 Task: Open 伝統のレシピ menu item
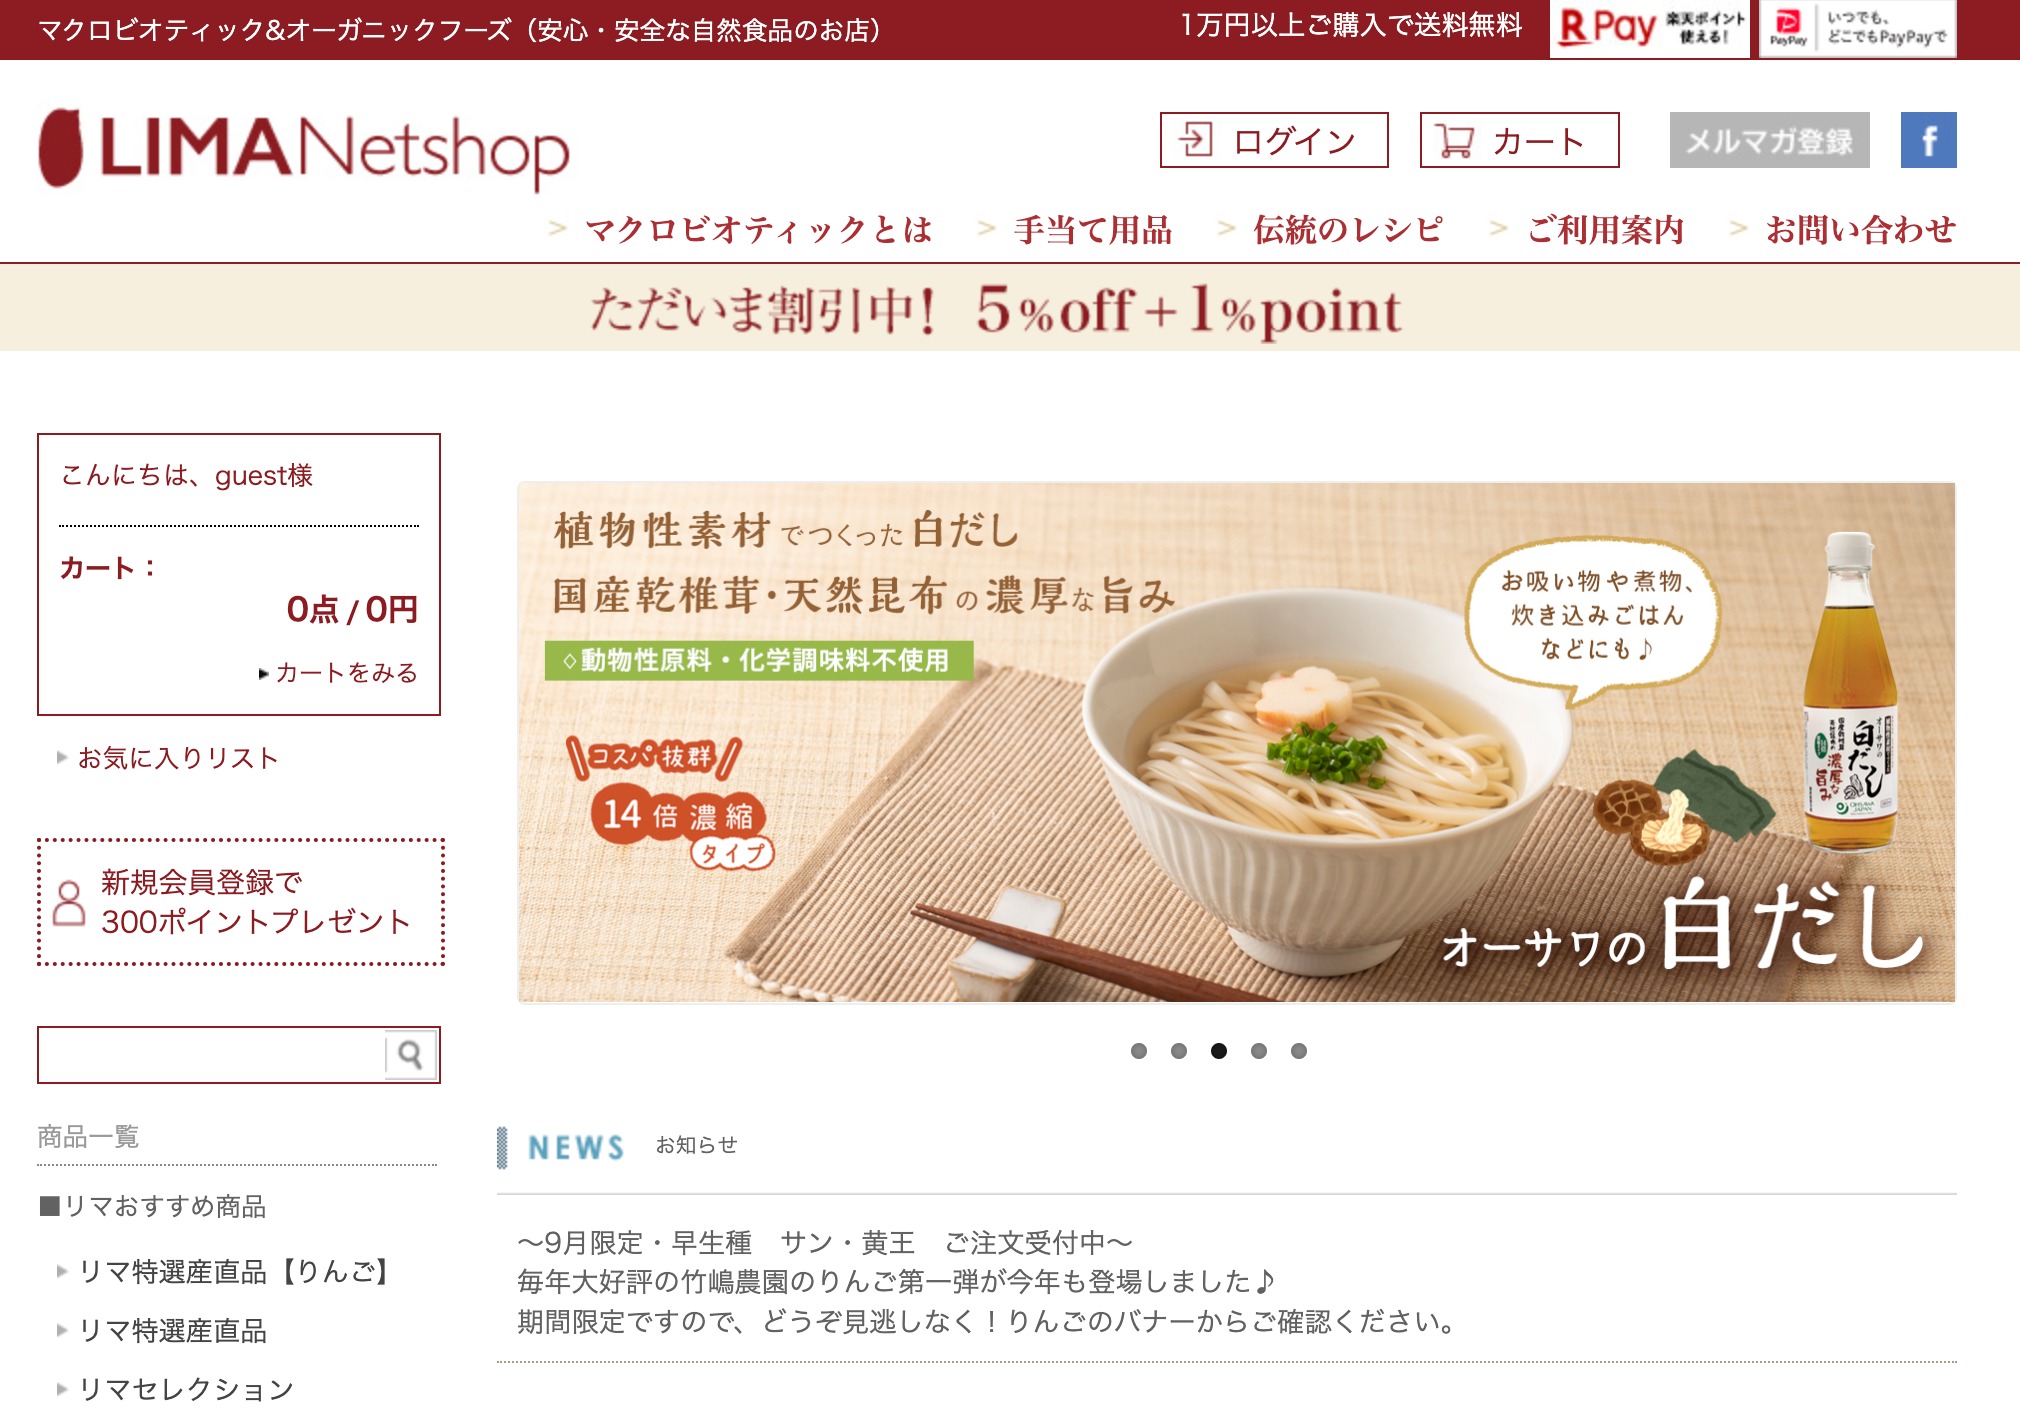1348,230
